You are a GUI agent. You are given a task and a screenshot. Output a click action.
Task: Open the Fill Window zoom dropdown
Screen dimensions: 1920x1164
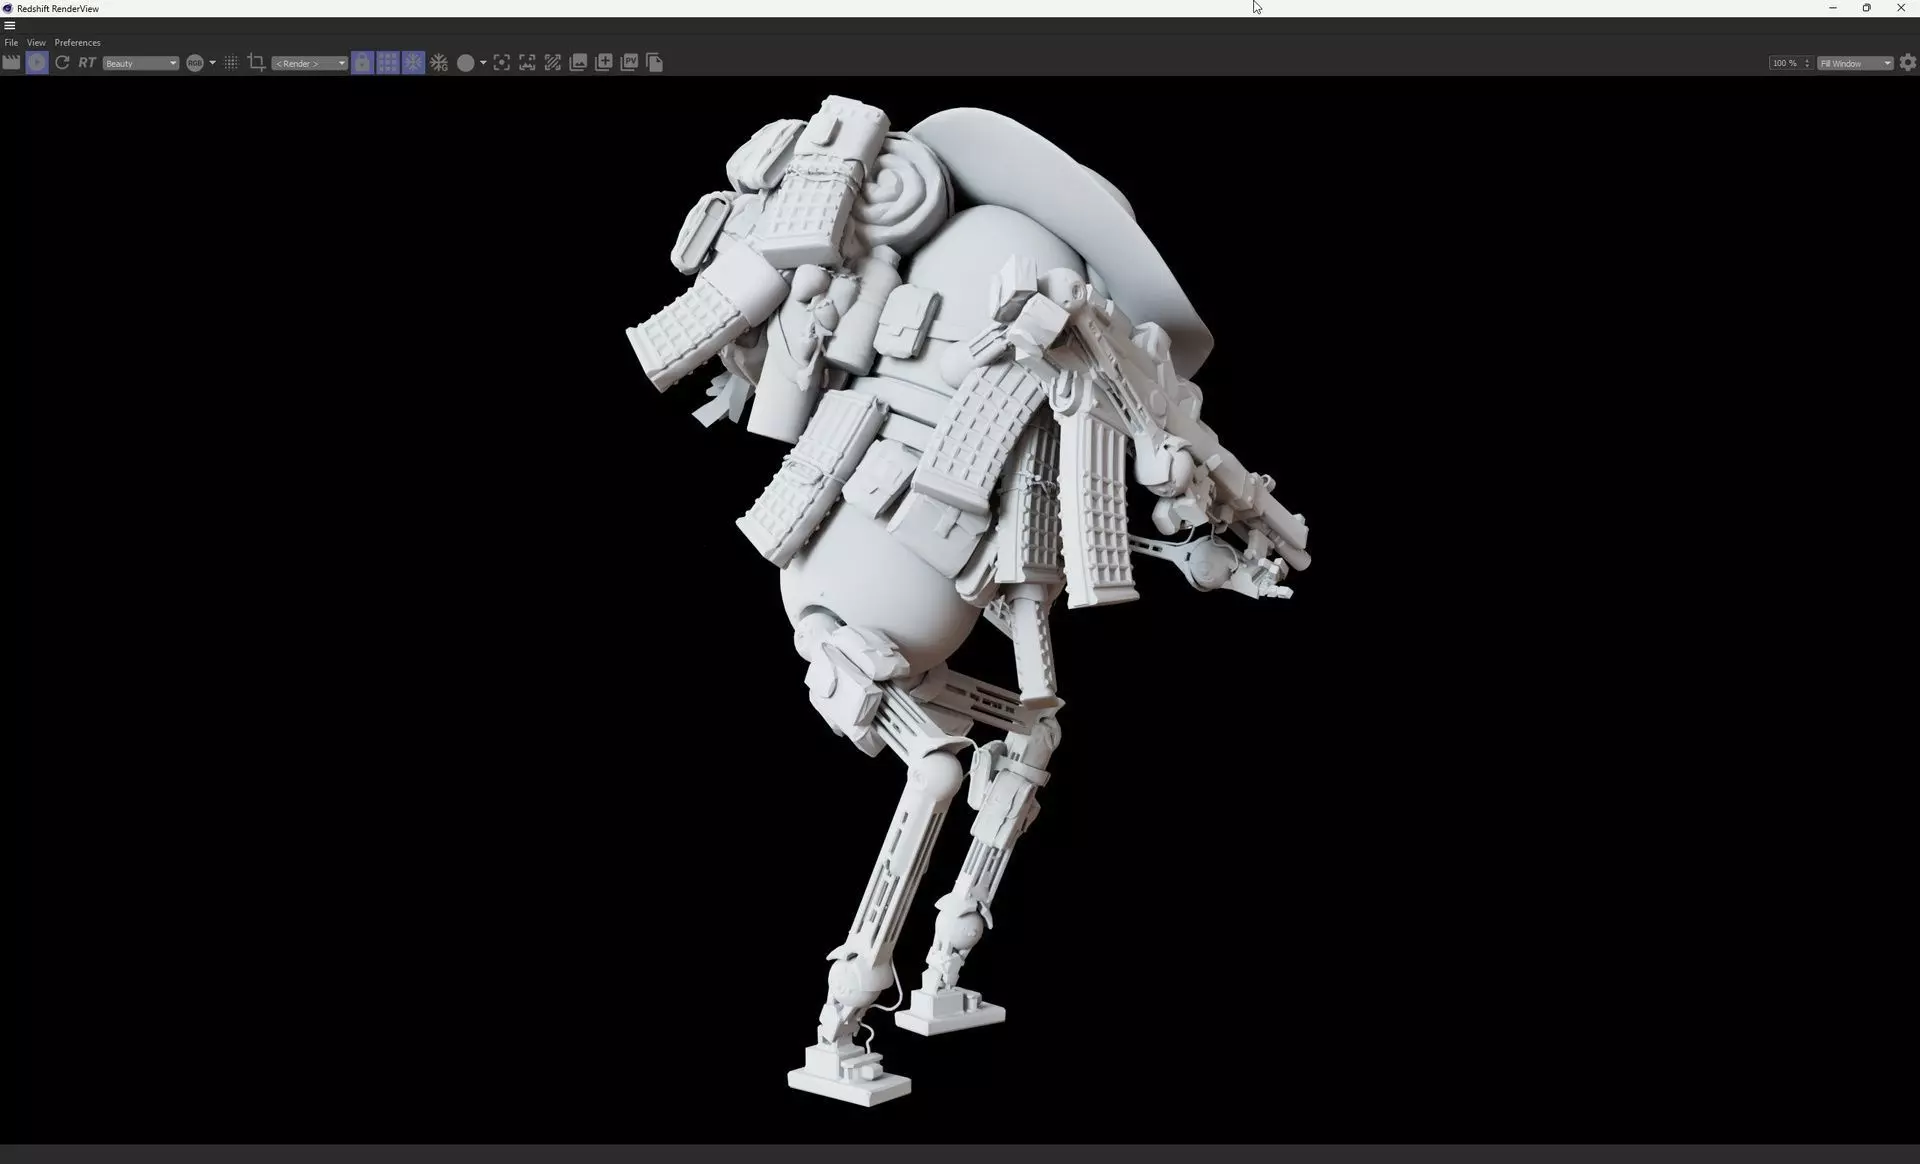[x=1855, y=63]
